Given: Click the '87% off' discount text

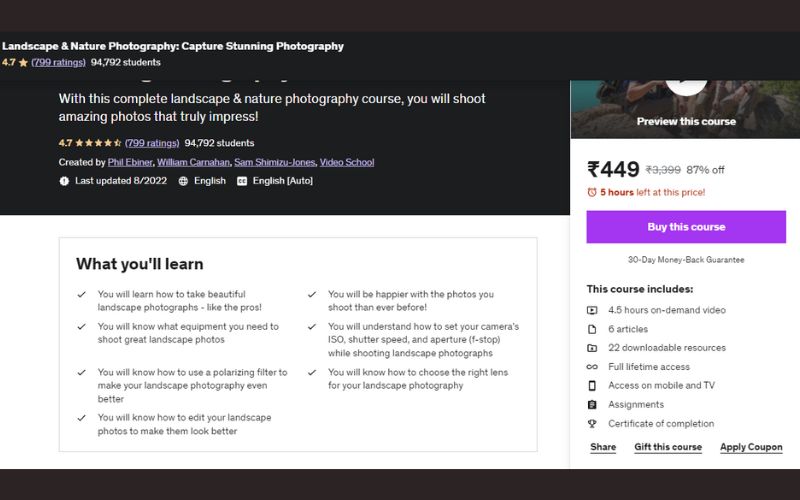Looking at the screenshot, I should coord(705,170).
